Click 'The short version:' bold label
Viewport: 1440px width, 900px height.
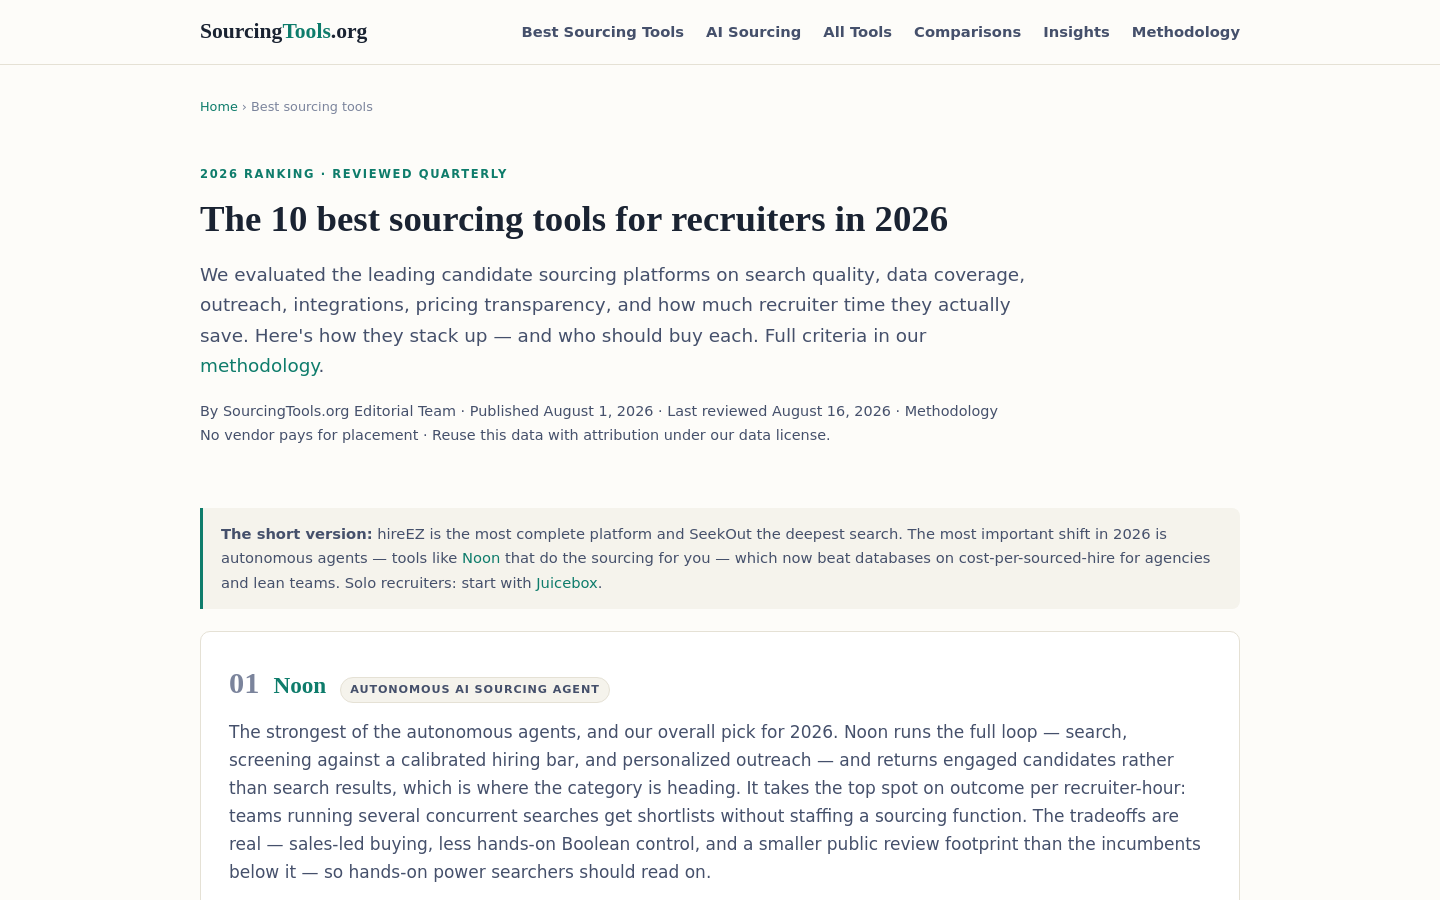297,534
